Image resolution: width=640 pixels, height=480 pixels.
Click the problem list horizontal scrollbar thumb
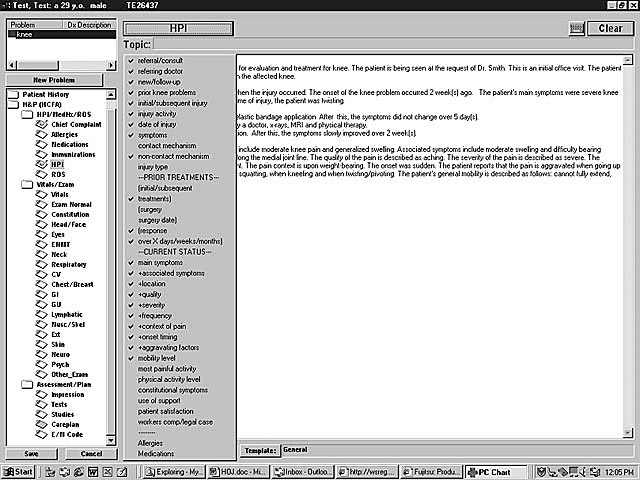(38, 65)
